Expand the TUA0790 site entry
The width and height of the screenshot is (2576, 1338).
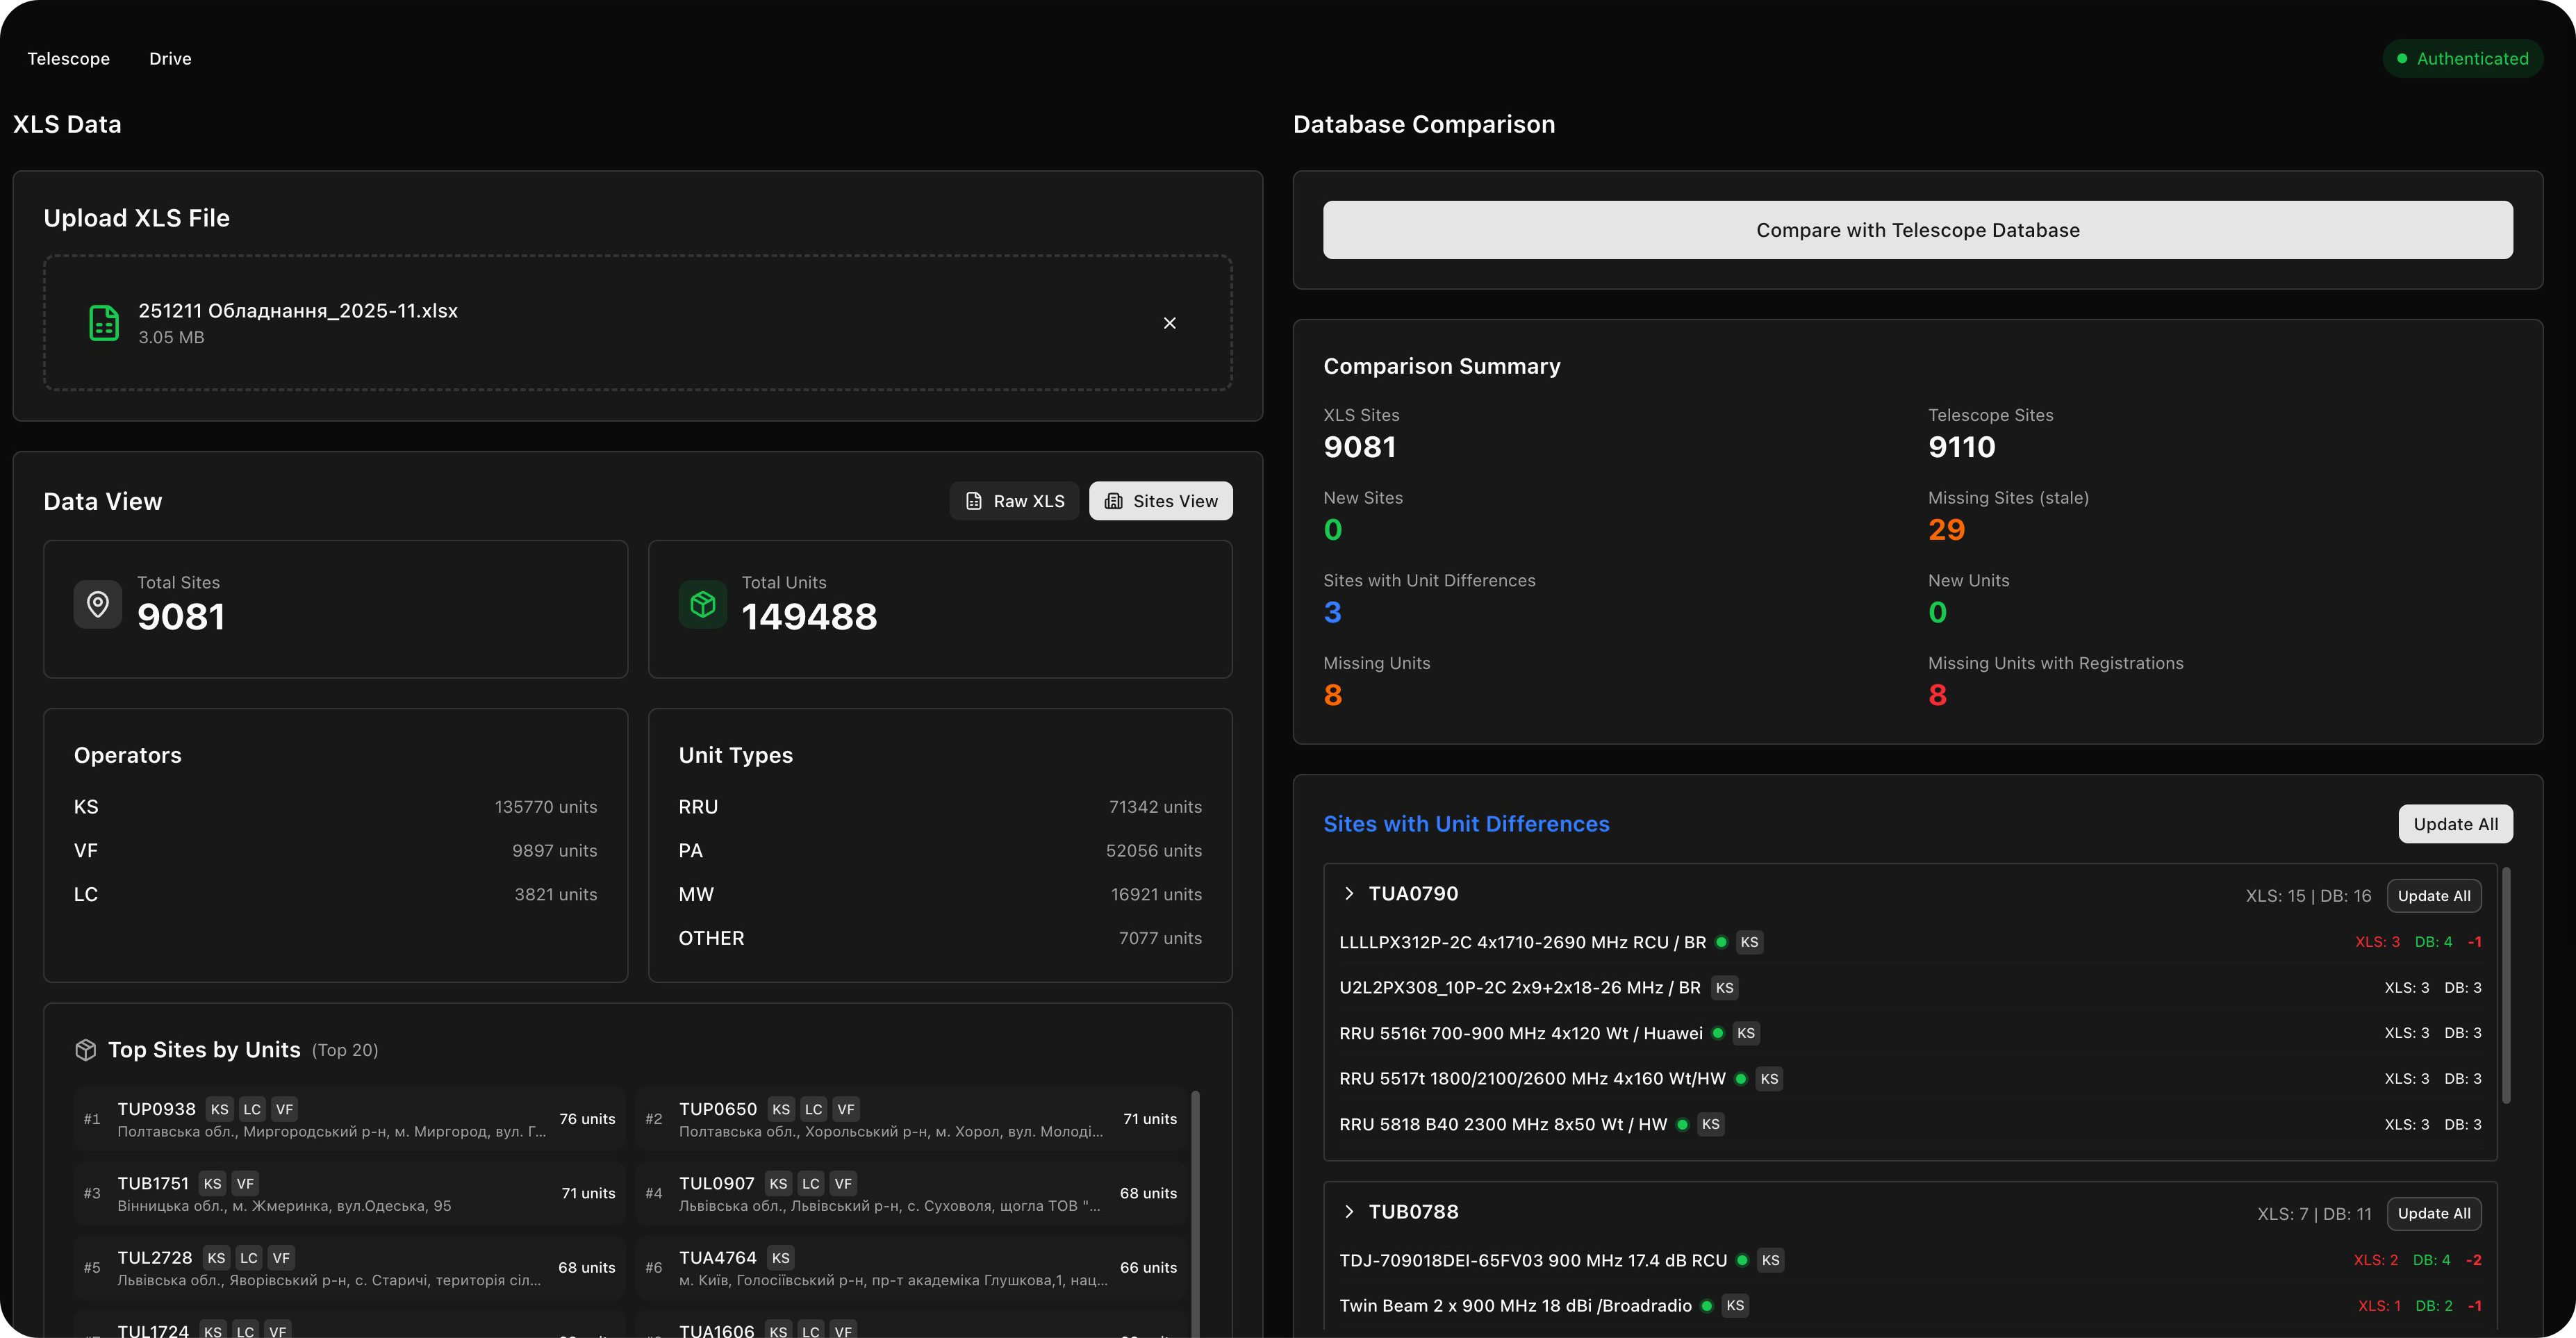tap(1349, 893)
